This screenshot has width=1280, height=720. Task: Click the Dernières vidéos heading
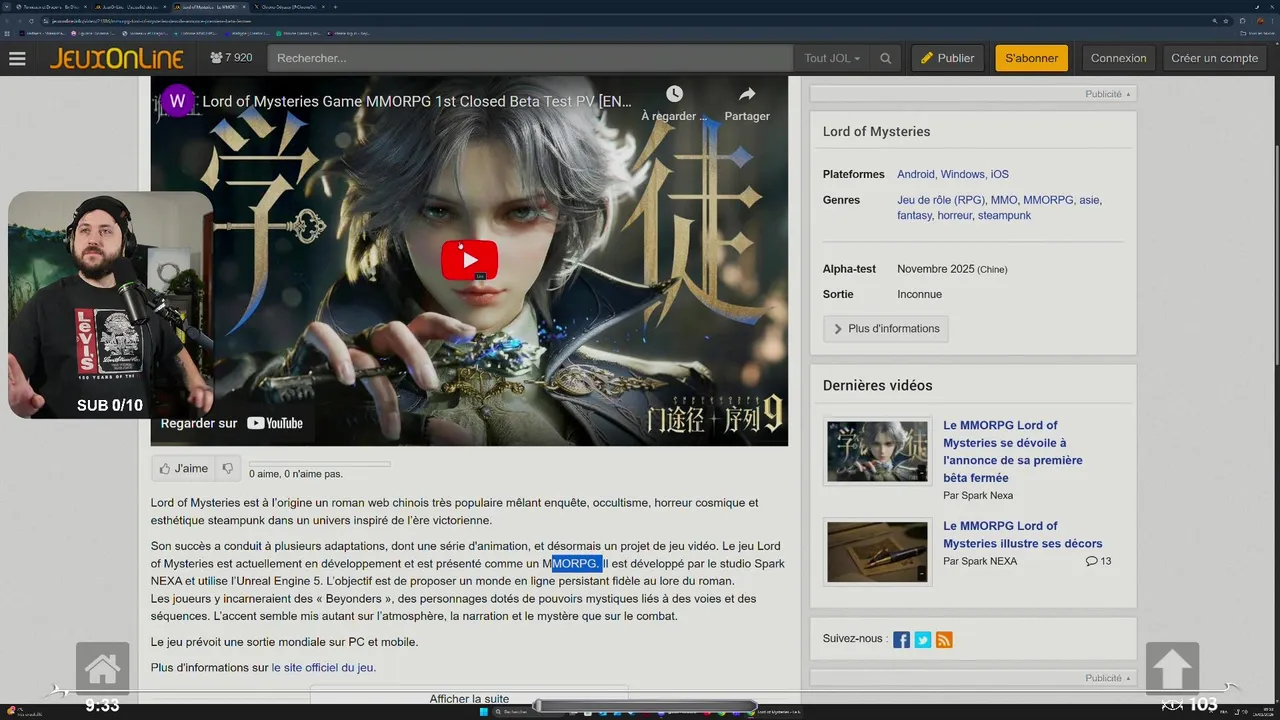[877, 385]
